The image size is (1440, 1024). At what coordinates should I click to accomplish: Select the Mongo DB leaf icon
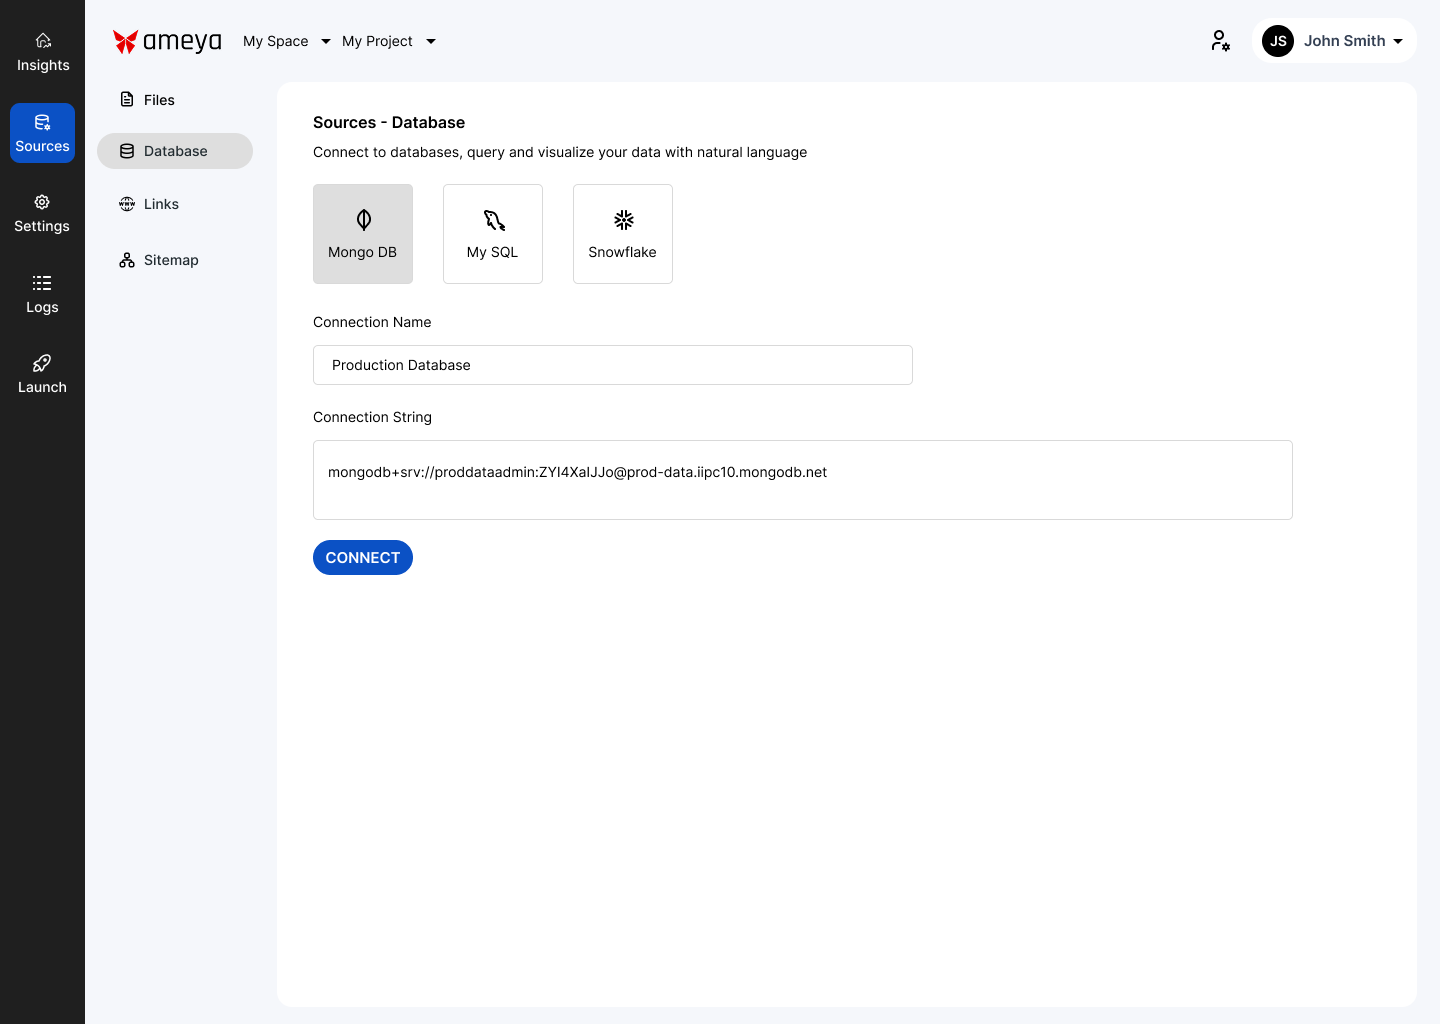364,220
